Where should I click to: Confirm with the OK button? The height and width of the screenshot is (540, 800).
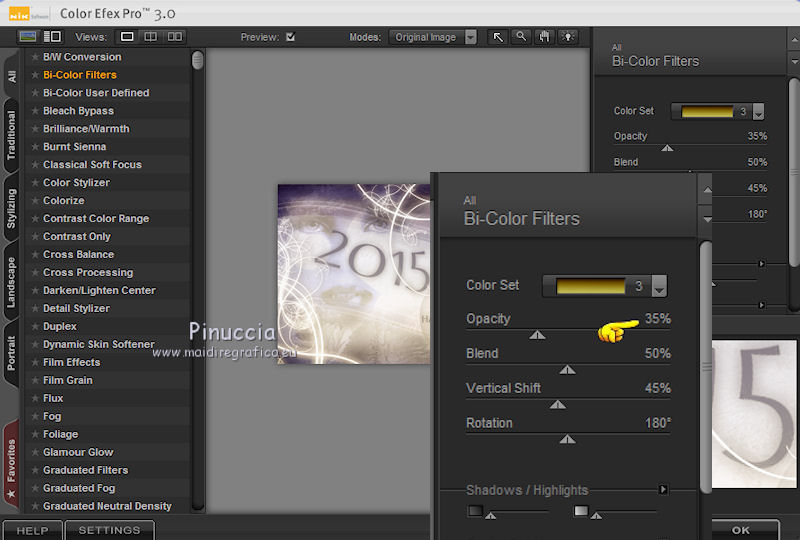coord(741,530)
